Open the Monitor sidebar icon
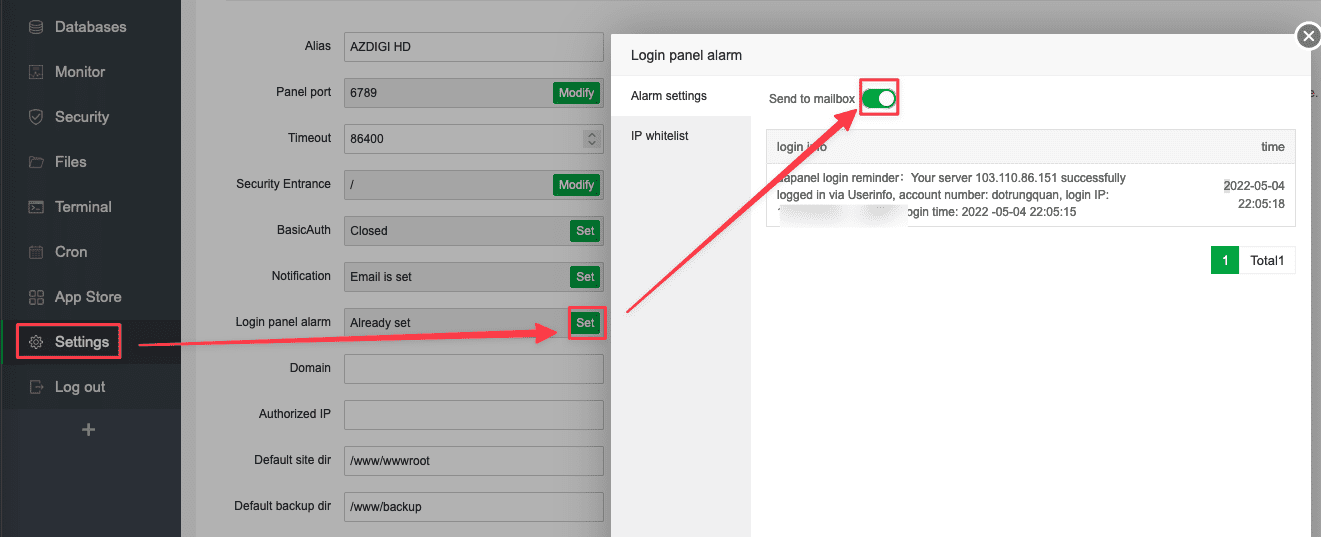 36,72
